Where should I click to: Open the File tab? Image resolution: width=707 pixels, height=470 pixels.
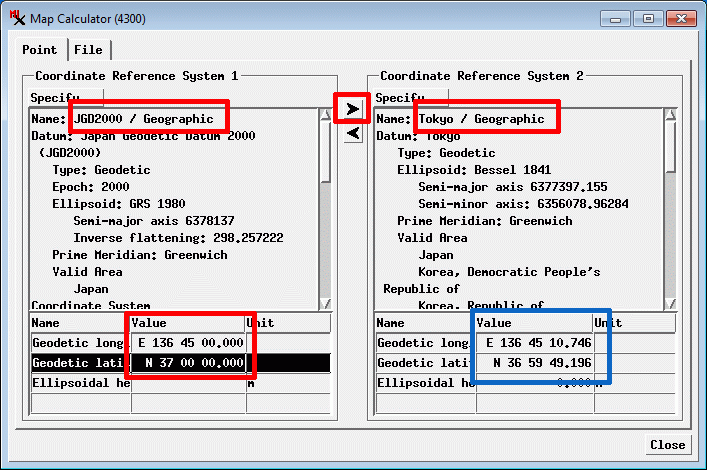click(88, 50)
